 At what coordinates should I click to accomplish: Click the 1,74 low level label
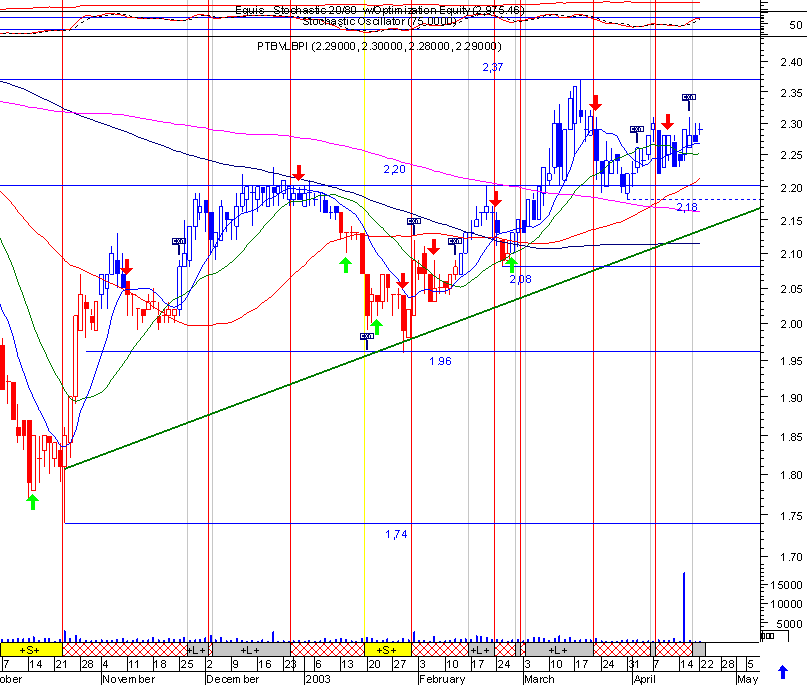coord(396,534)
